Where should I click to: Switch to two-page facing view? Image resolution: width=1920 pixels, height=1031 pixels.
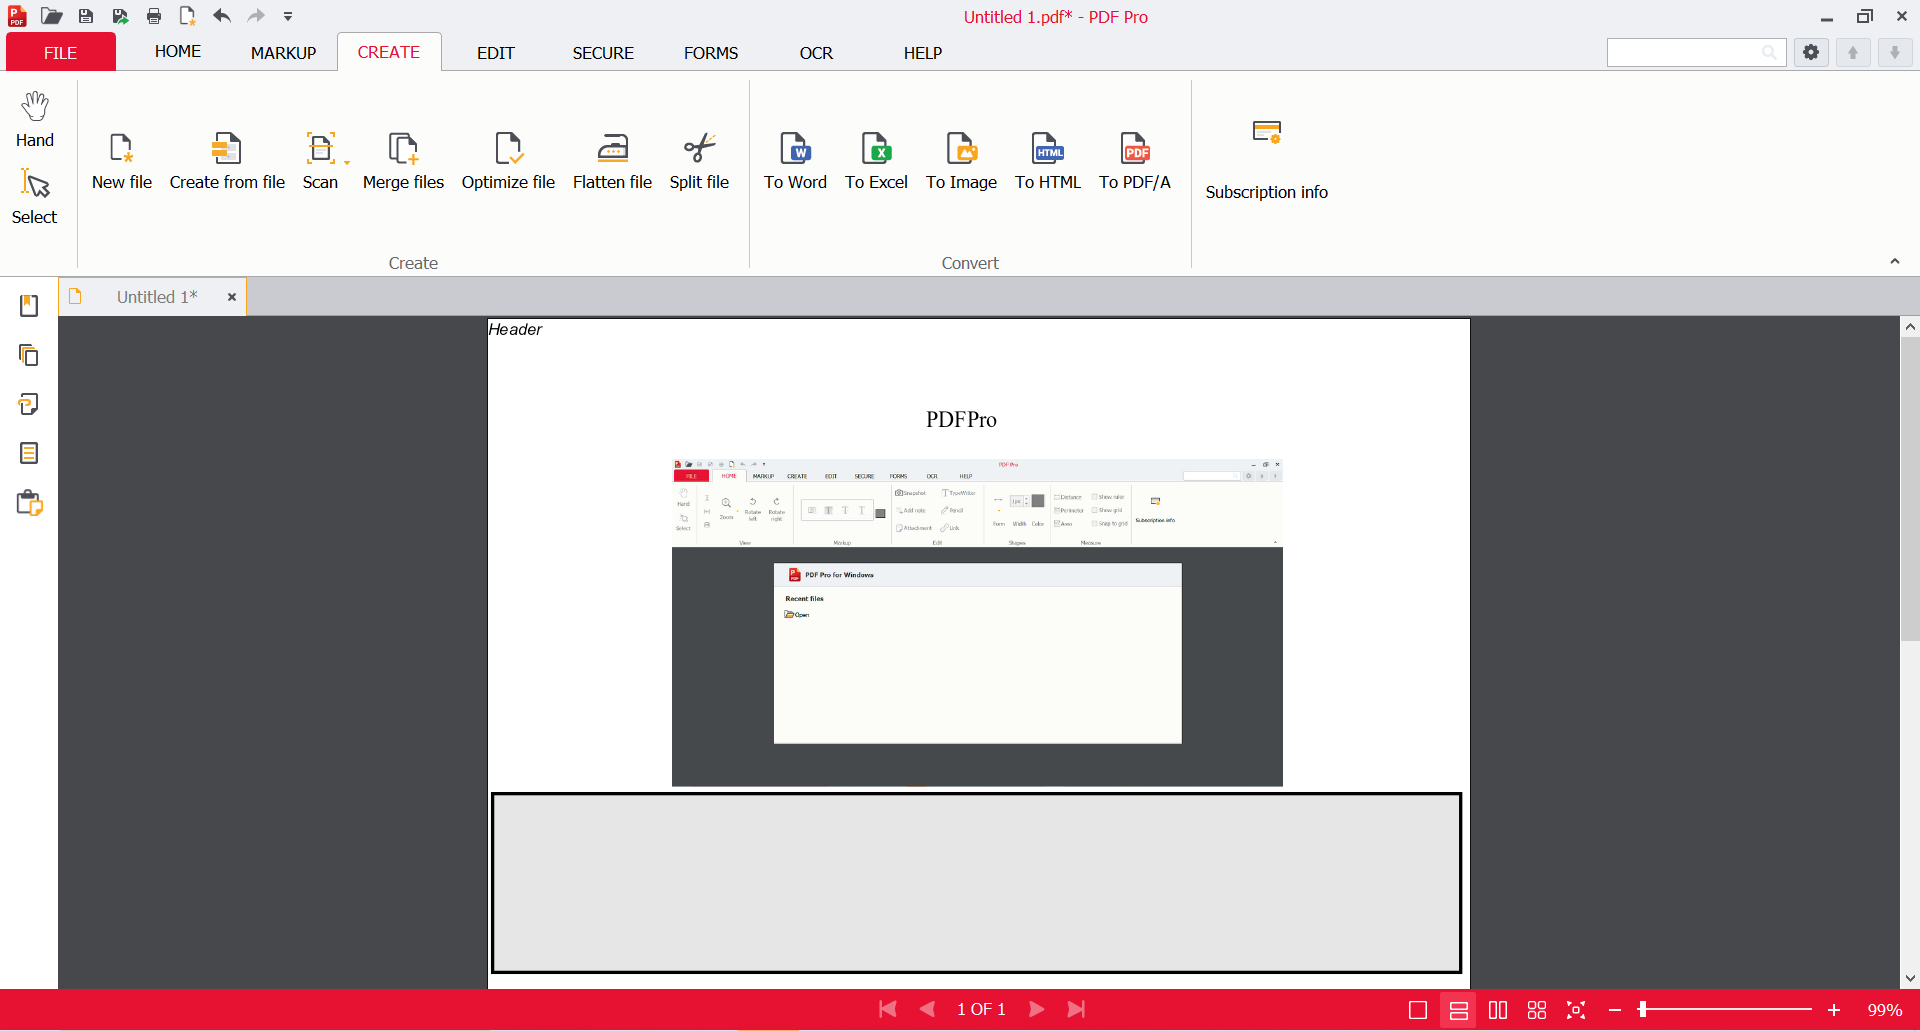point(1498,1011)
